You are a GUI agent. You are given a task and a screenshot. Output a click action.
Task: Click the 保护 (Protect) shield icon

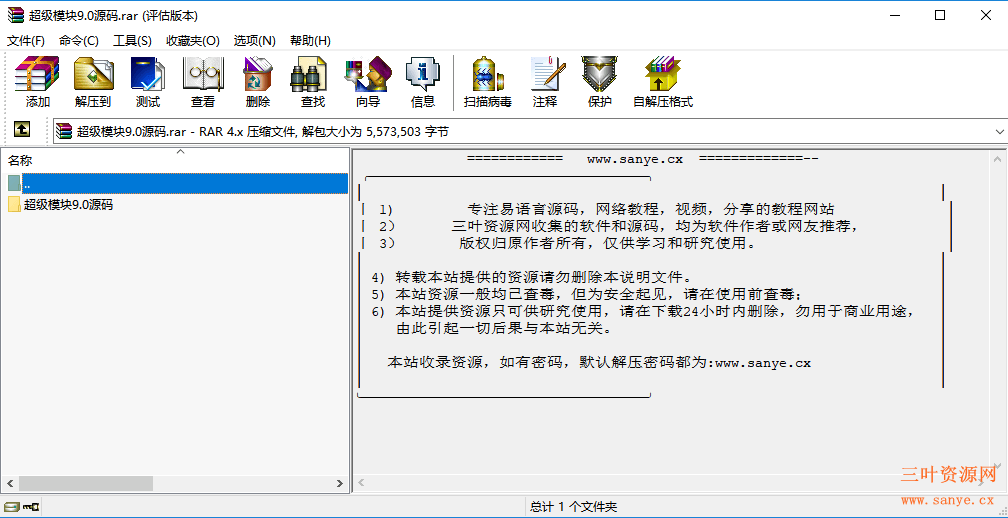click(x=599, y=82)
